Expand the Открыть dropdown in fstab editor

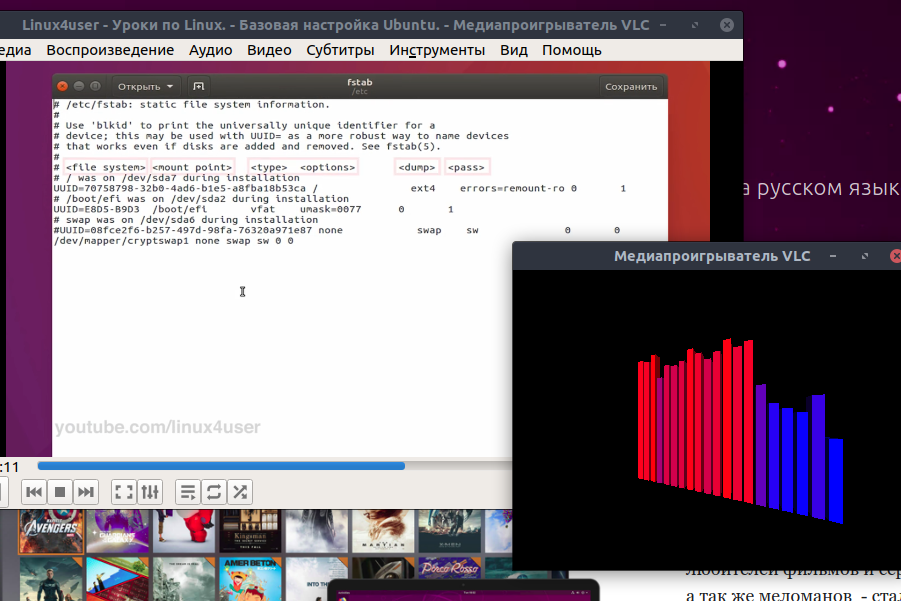[146, 87]
